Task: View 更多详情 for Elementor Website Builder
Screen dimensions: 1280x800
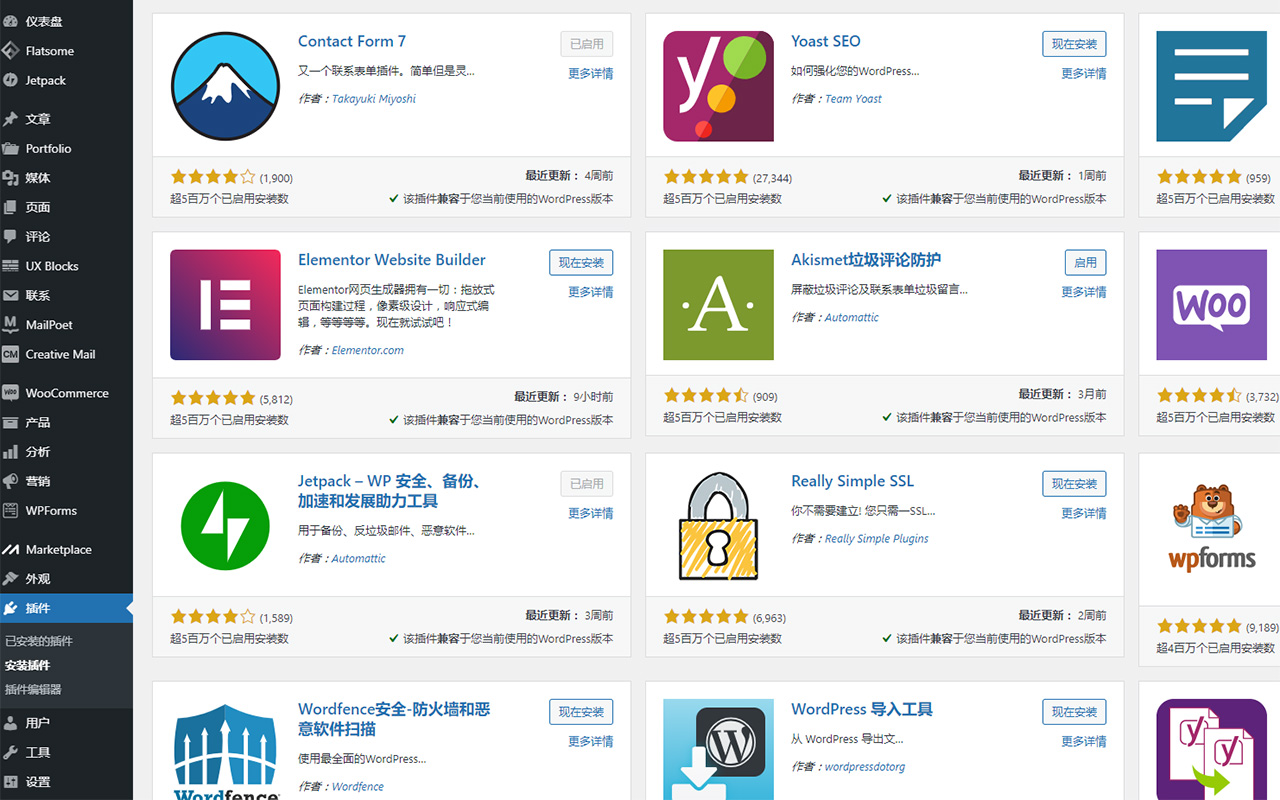Action: pyautogui.click(x=591, y=292)
